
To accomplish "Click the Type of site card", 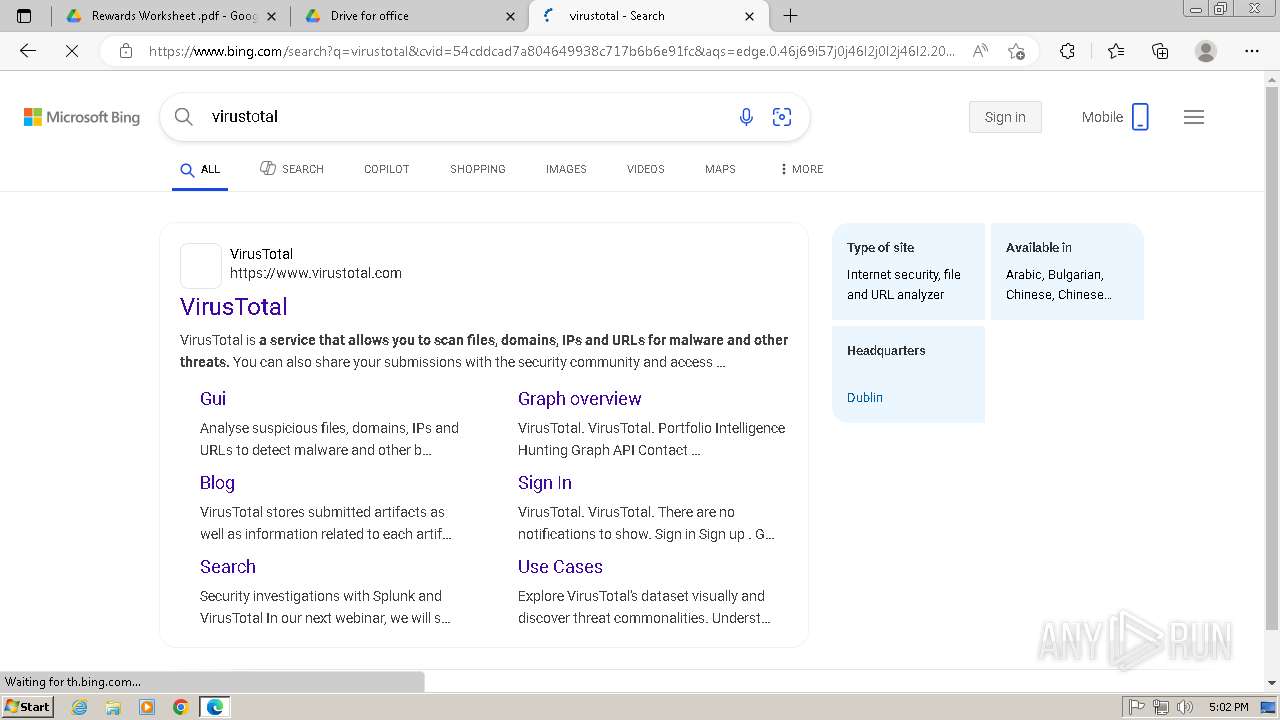I will (x=909, y=271).
